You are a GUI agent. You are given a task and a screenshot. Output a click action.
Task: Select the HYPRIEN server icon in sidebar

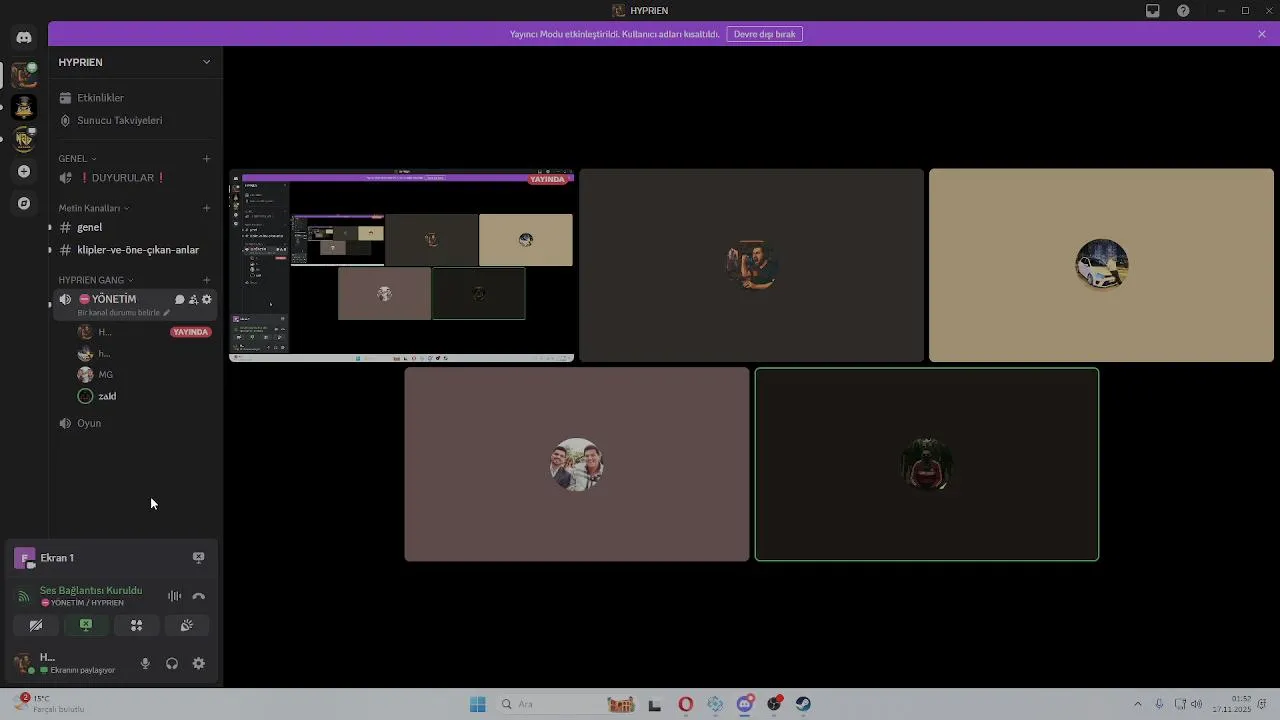click(24, 75)
